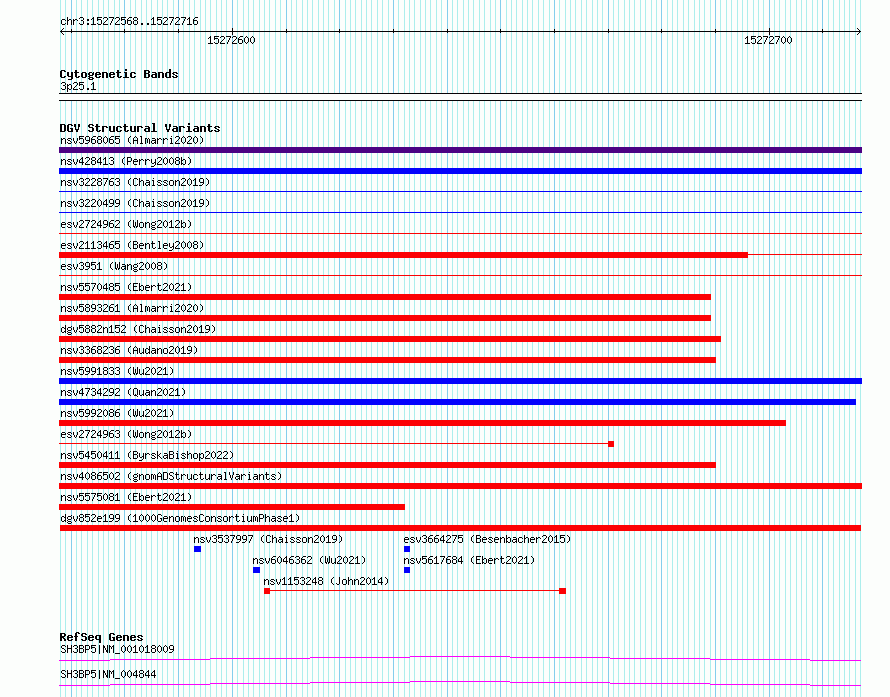Open esv2724963 (Wong2012b) label
The width and height of the screenshot is (890, 697).
pos(126,434)
